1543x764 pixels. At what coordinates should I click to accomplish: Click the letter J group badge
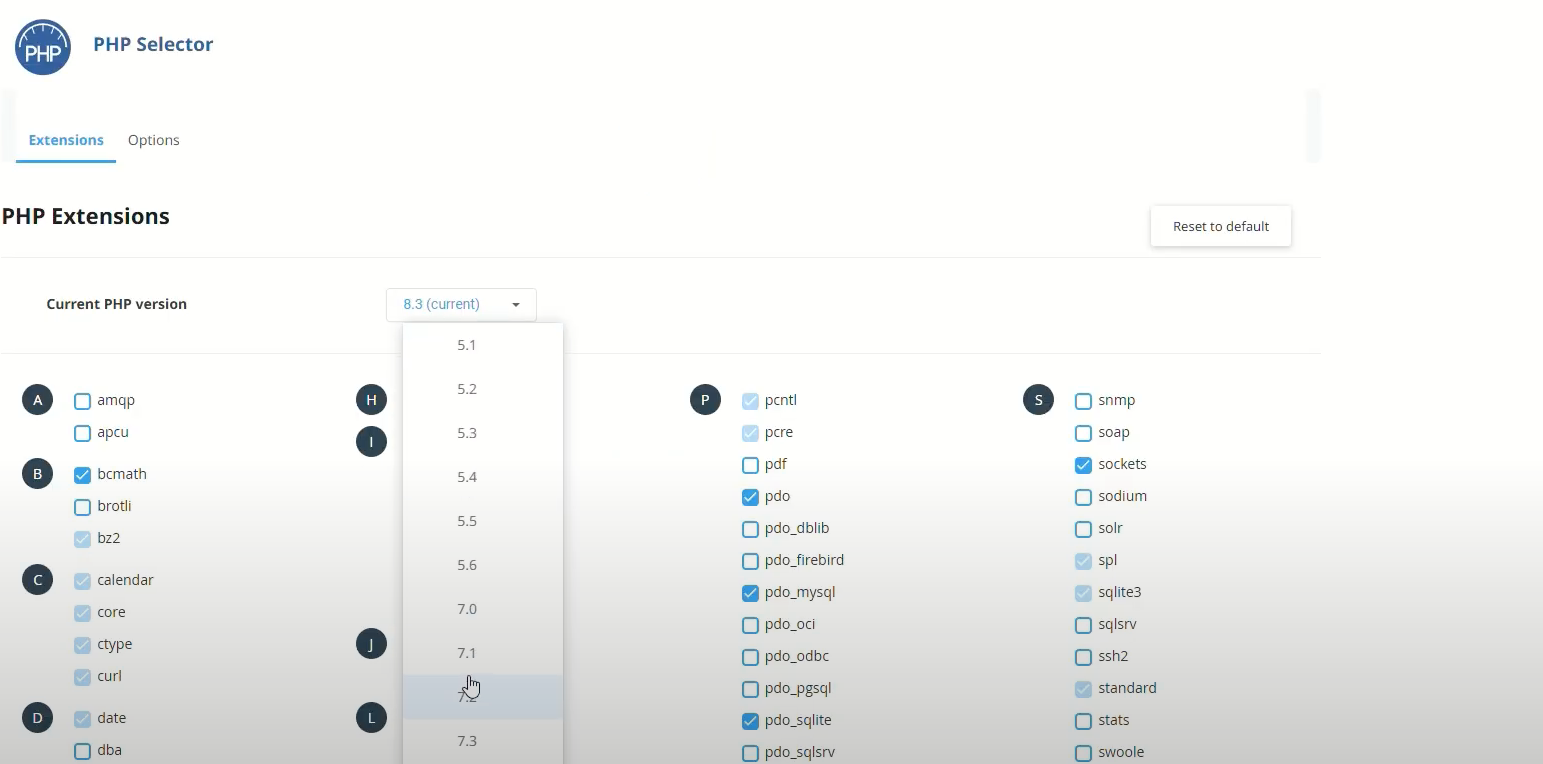371,644
